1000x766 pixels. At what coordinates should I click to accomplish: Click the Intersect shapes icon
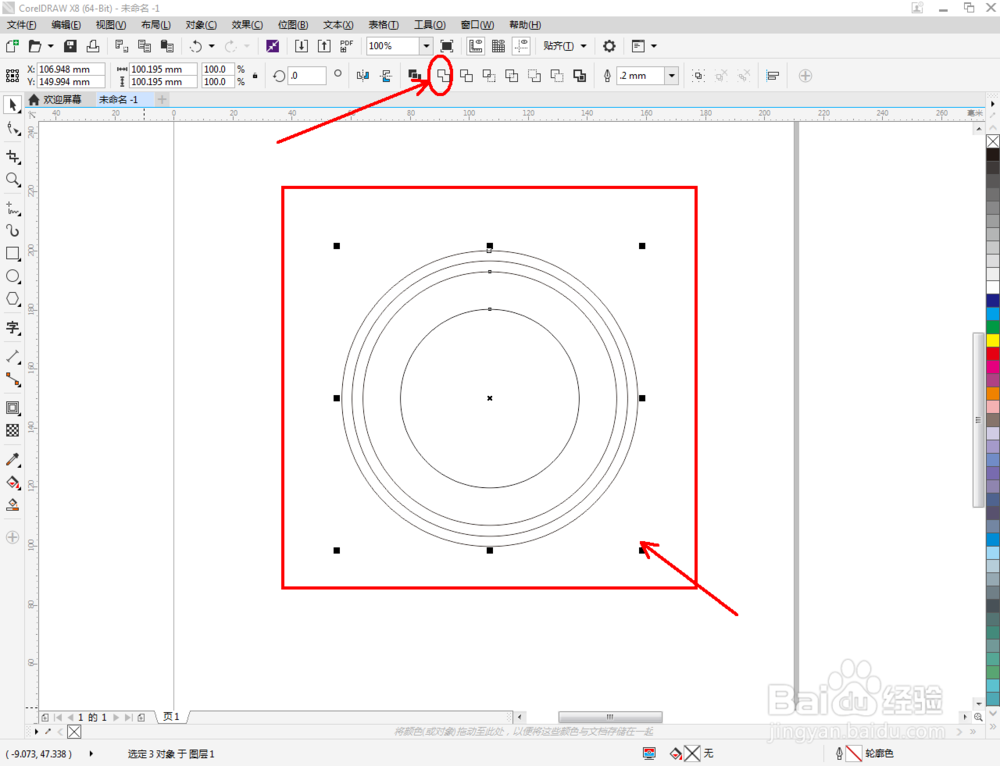(489, 76)
